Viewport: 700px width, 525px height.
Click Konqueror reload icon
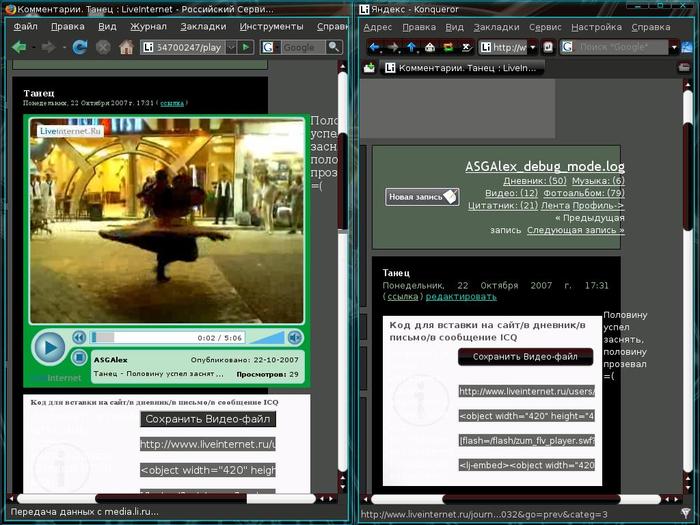[448, 47]
